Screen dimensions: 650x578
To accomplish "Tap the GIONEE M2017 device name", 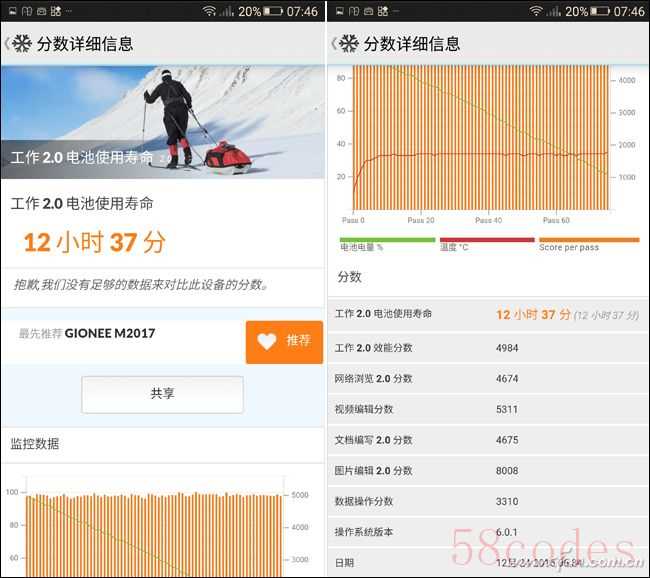I will pyautogui.click(x=110, y=333).
